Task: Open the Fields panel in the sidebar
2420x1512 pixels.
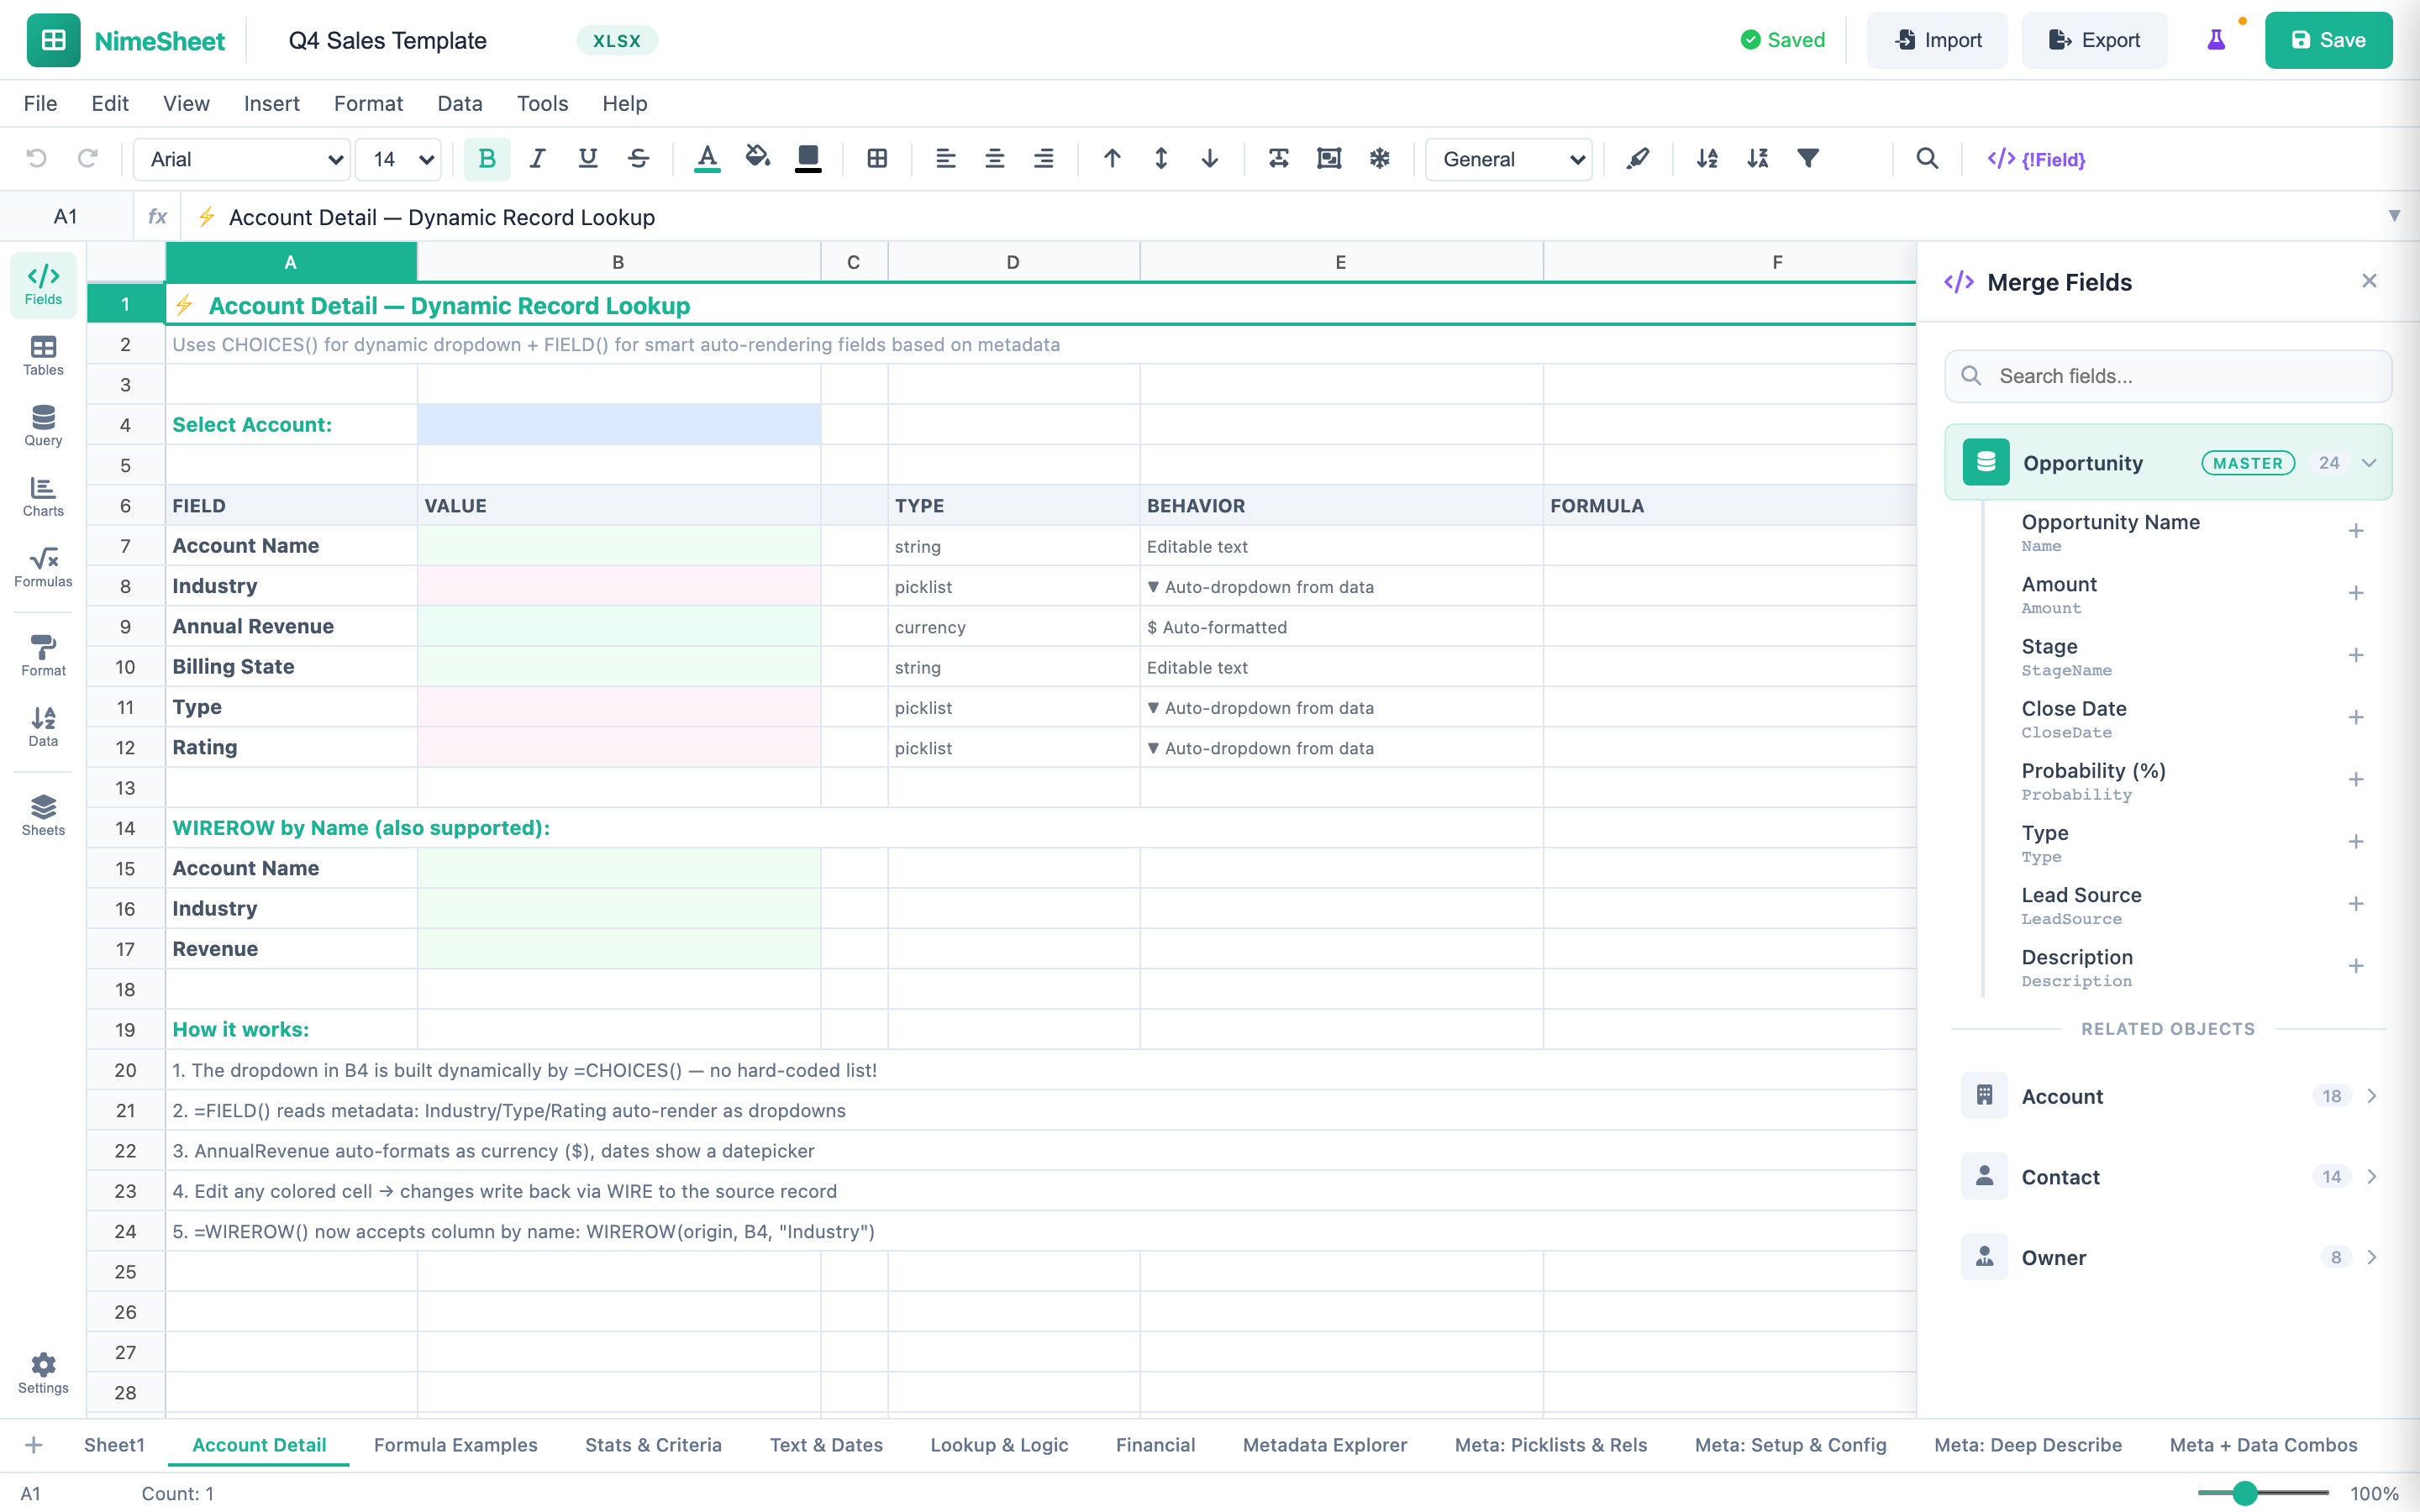Action: pyautogui.click(x=42, y=284)
